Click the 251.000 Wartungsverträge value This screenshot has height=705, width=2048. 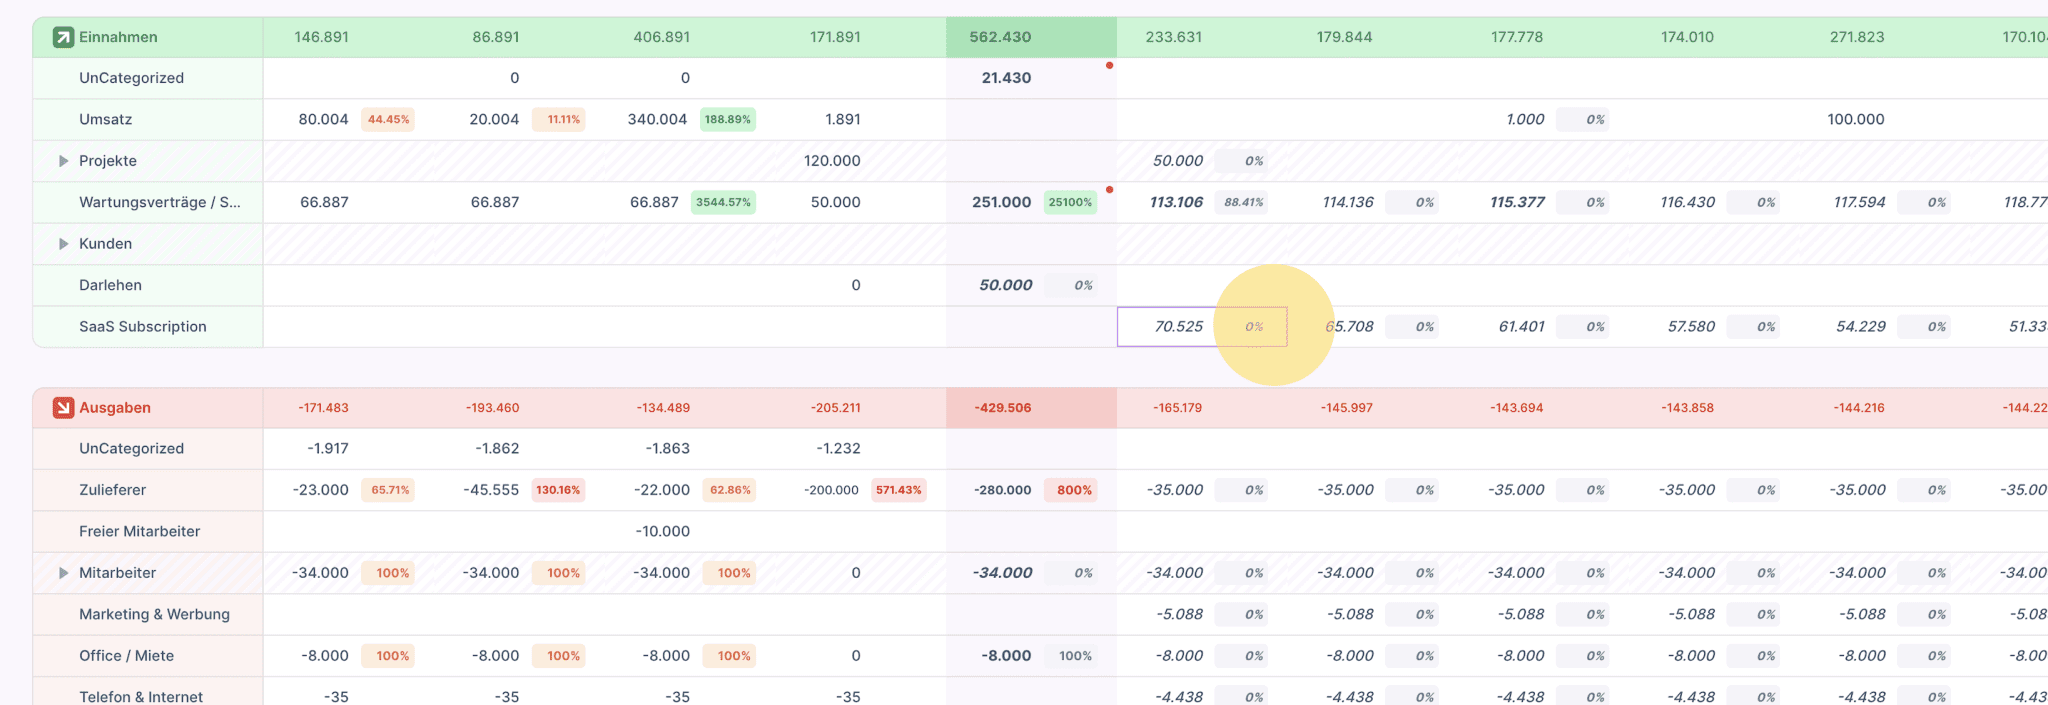1001,202
